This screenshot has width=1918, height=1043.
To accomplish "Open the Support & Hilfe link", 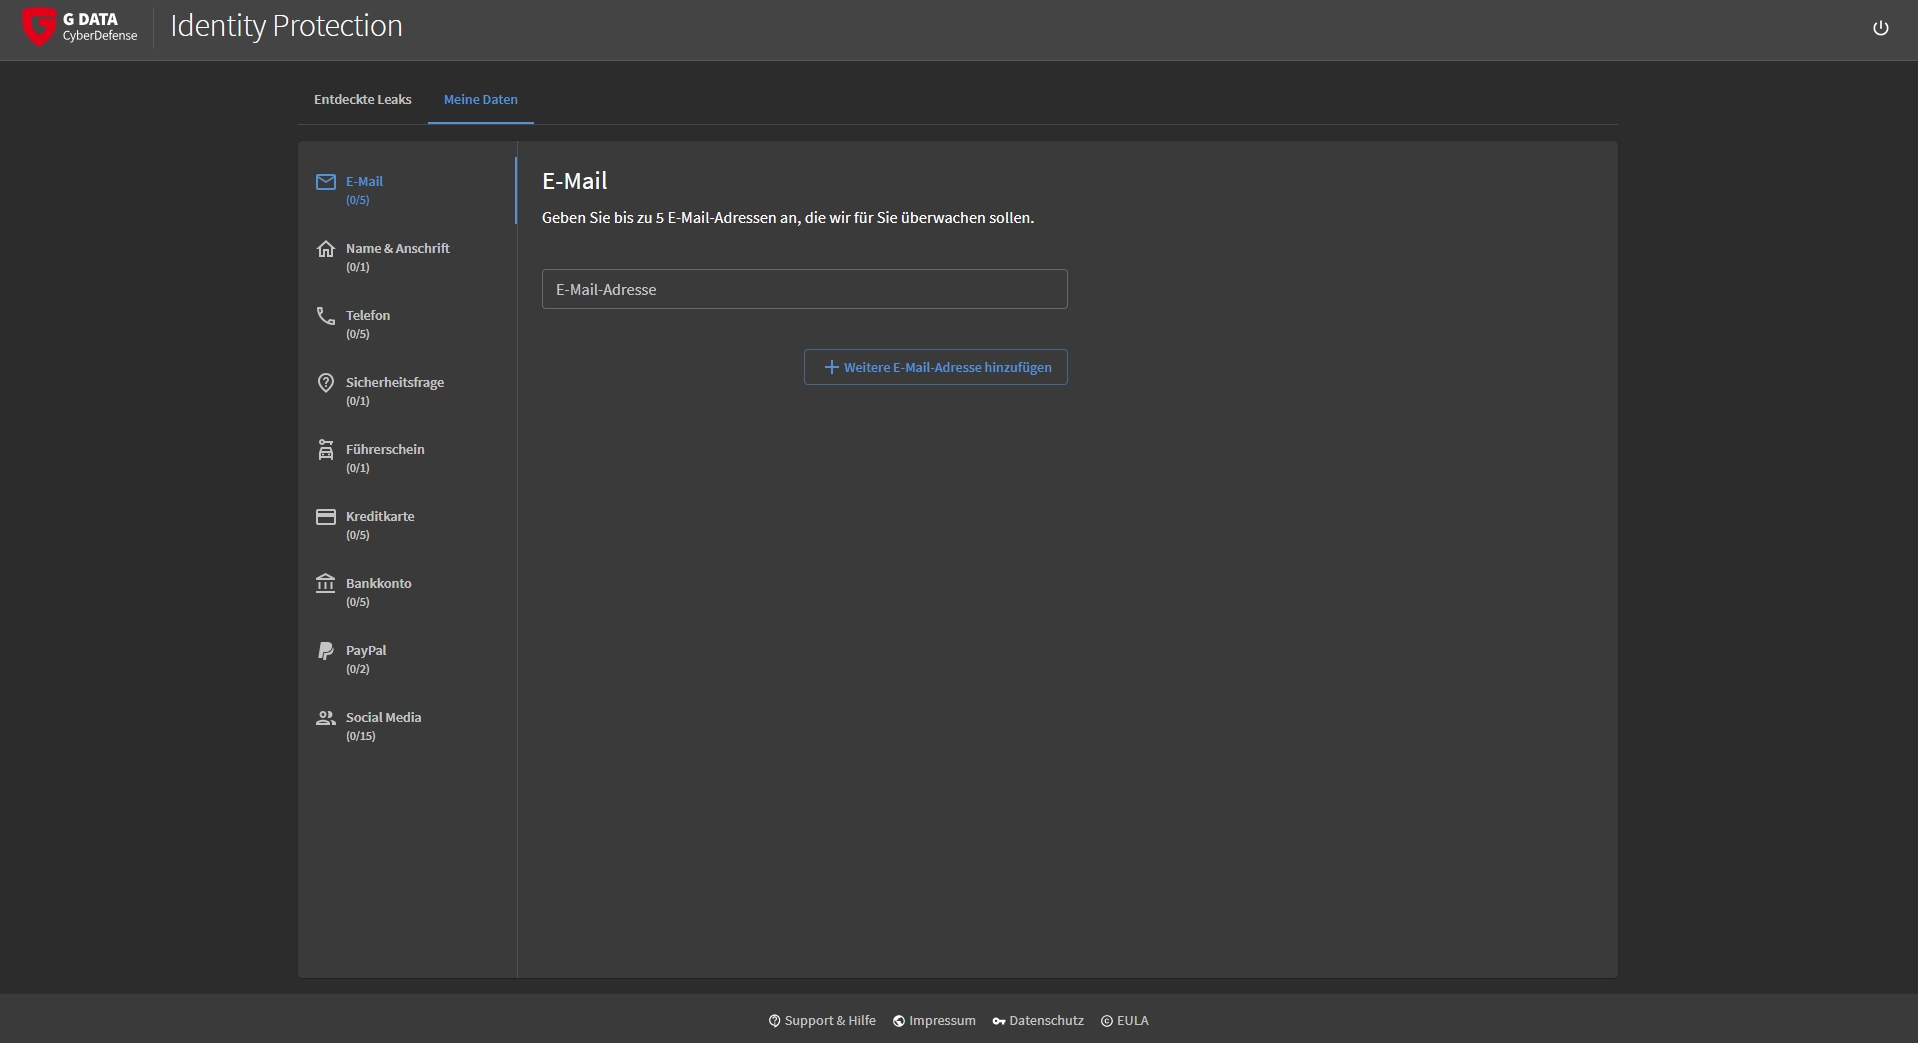I will click(822, 1021).
